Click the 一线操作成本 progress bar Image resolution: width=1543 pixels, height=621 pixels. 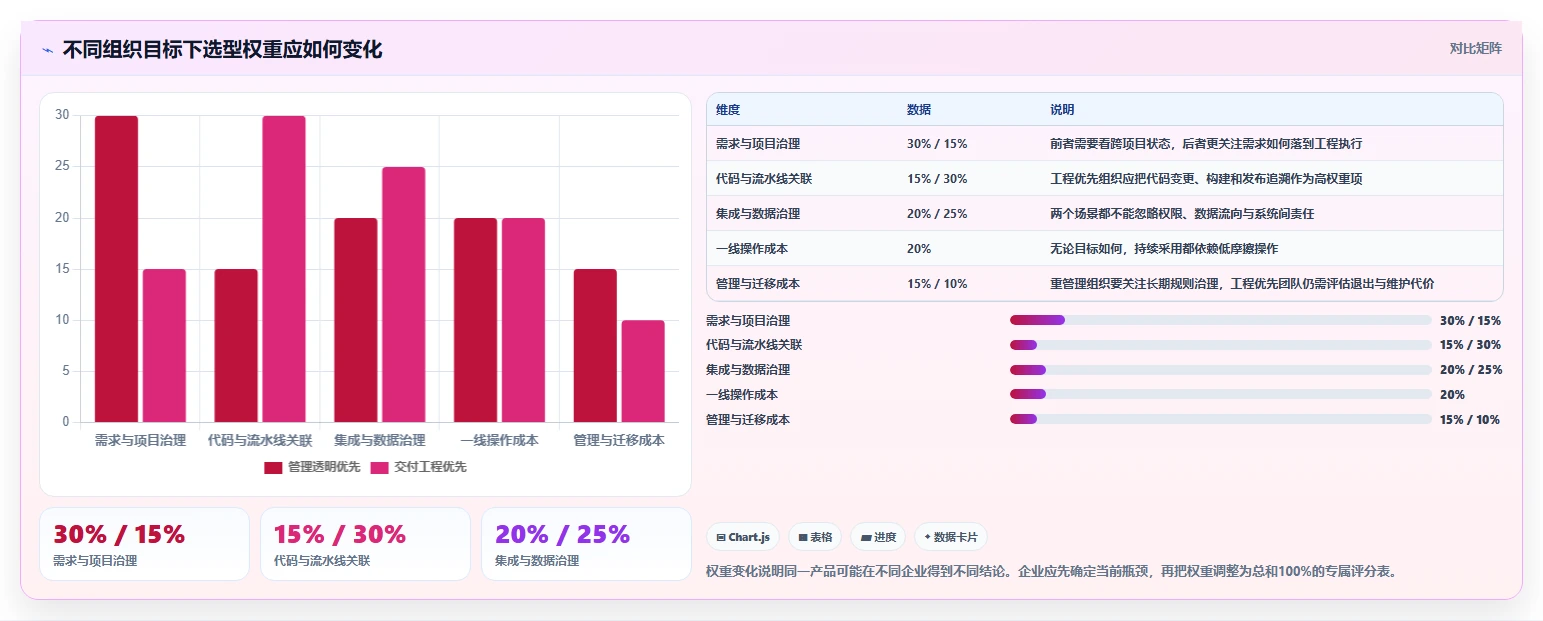(1220, 394)
